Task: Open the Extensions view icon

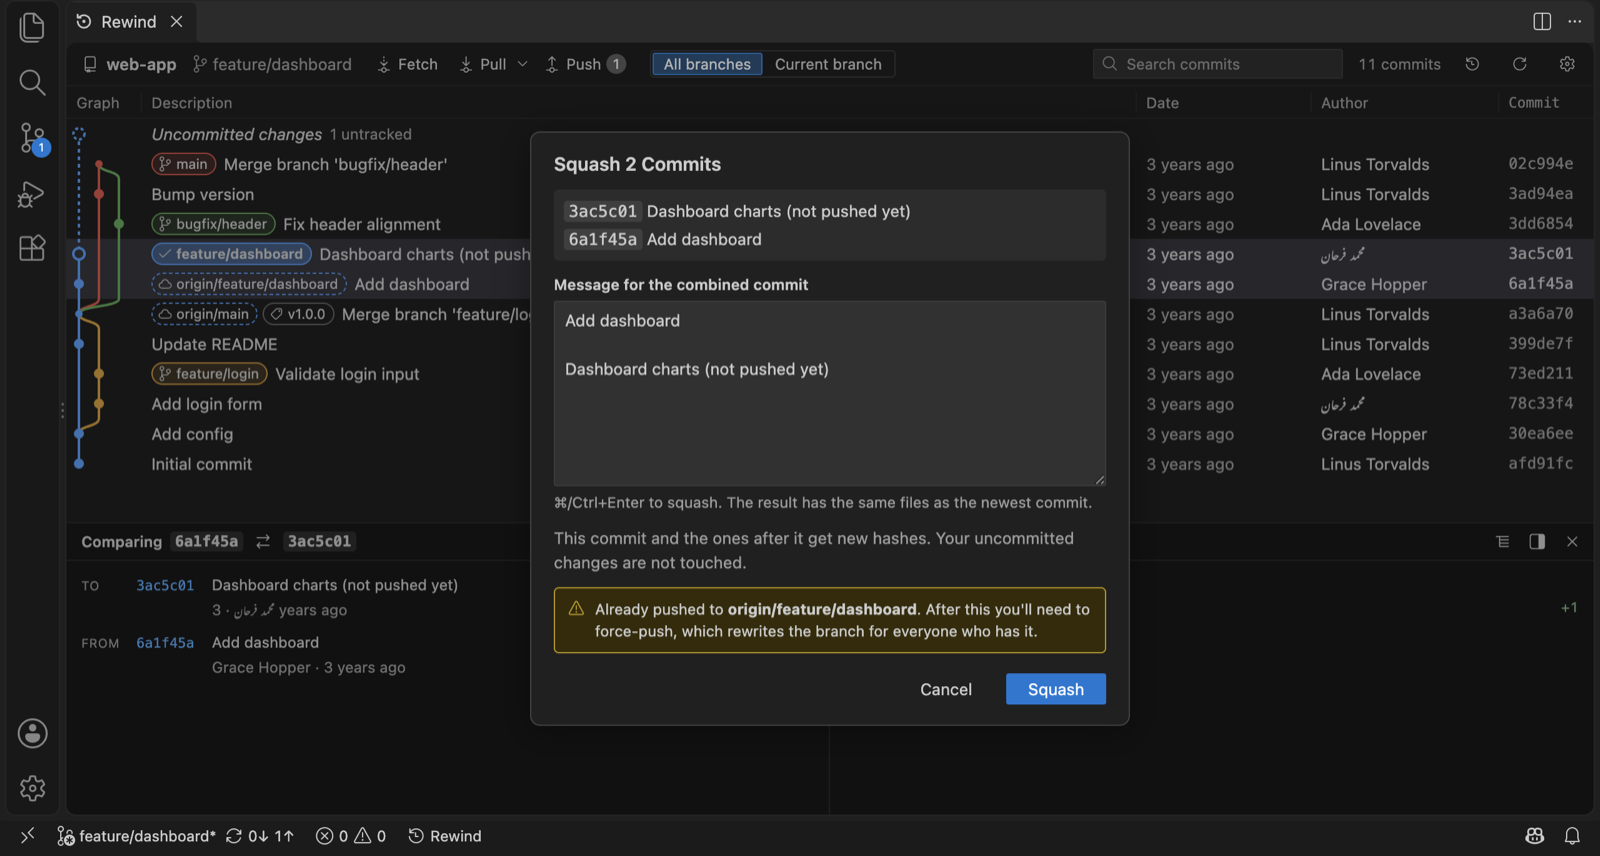Action: click(x=32, y=248)
